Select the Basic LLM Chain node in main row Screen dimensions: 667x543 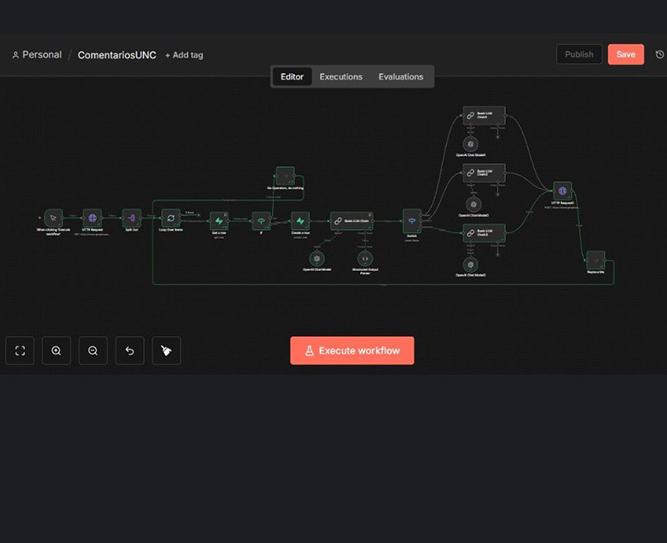352,221
